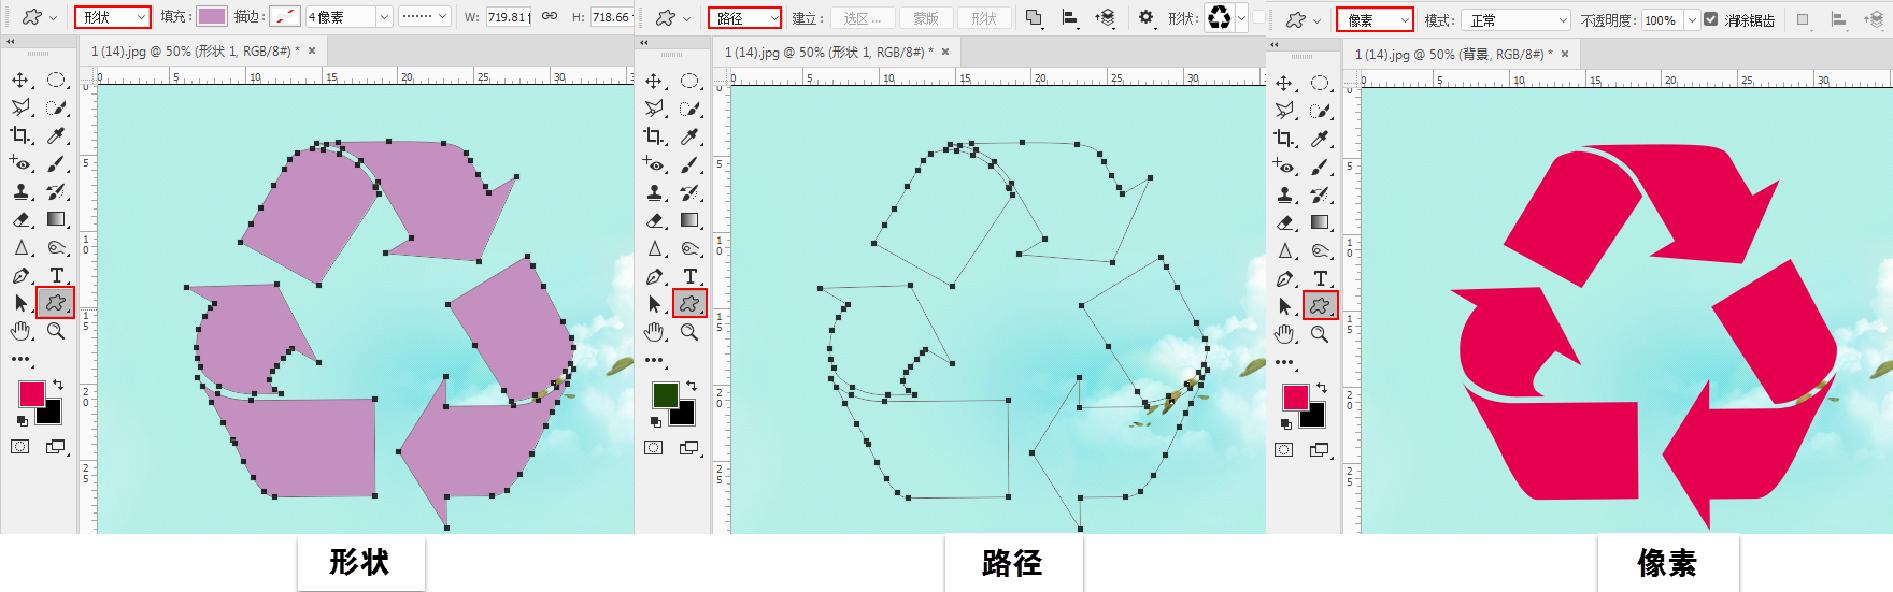
Task: Select Elliptical Marquee tool in the 形状 window
Action: (56, 80)
